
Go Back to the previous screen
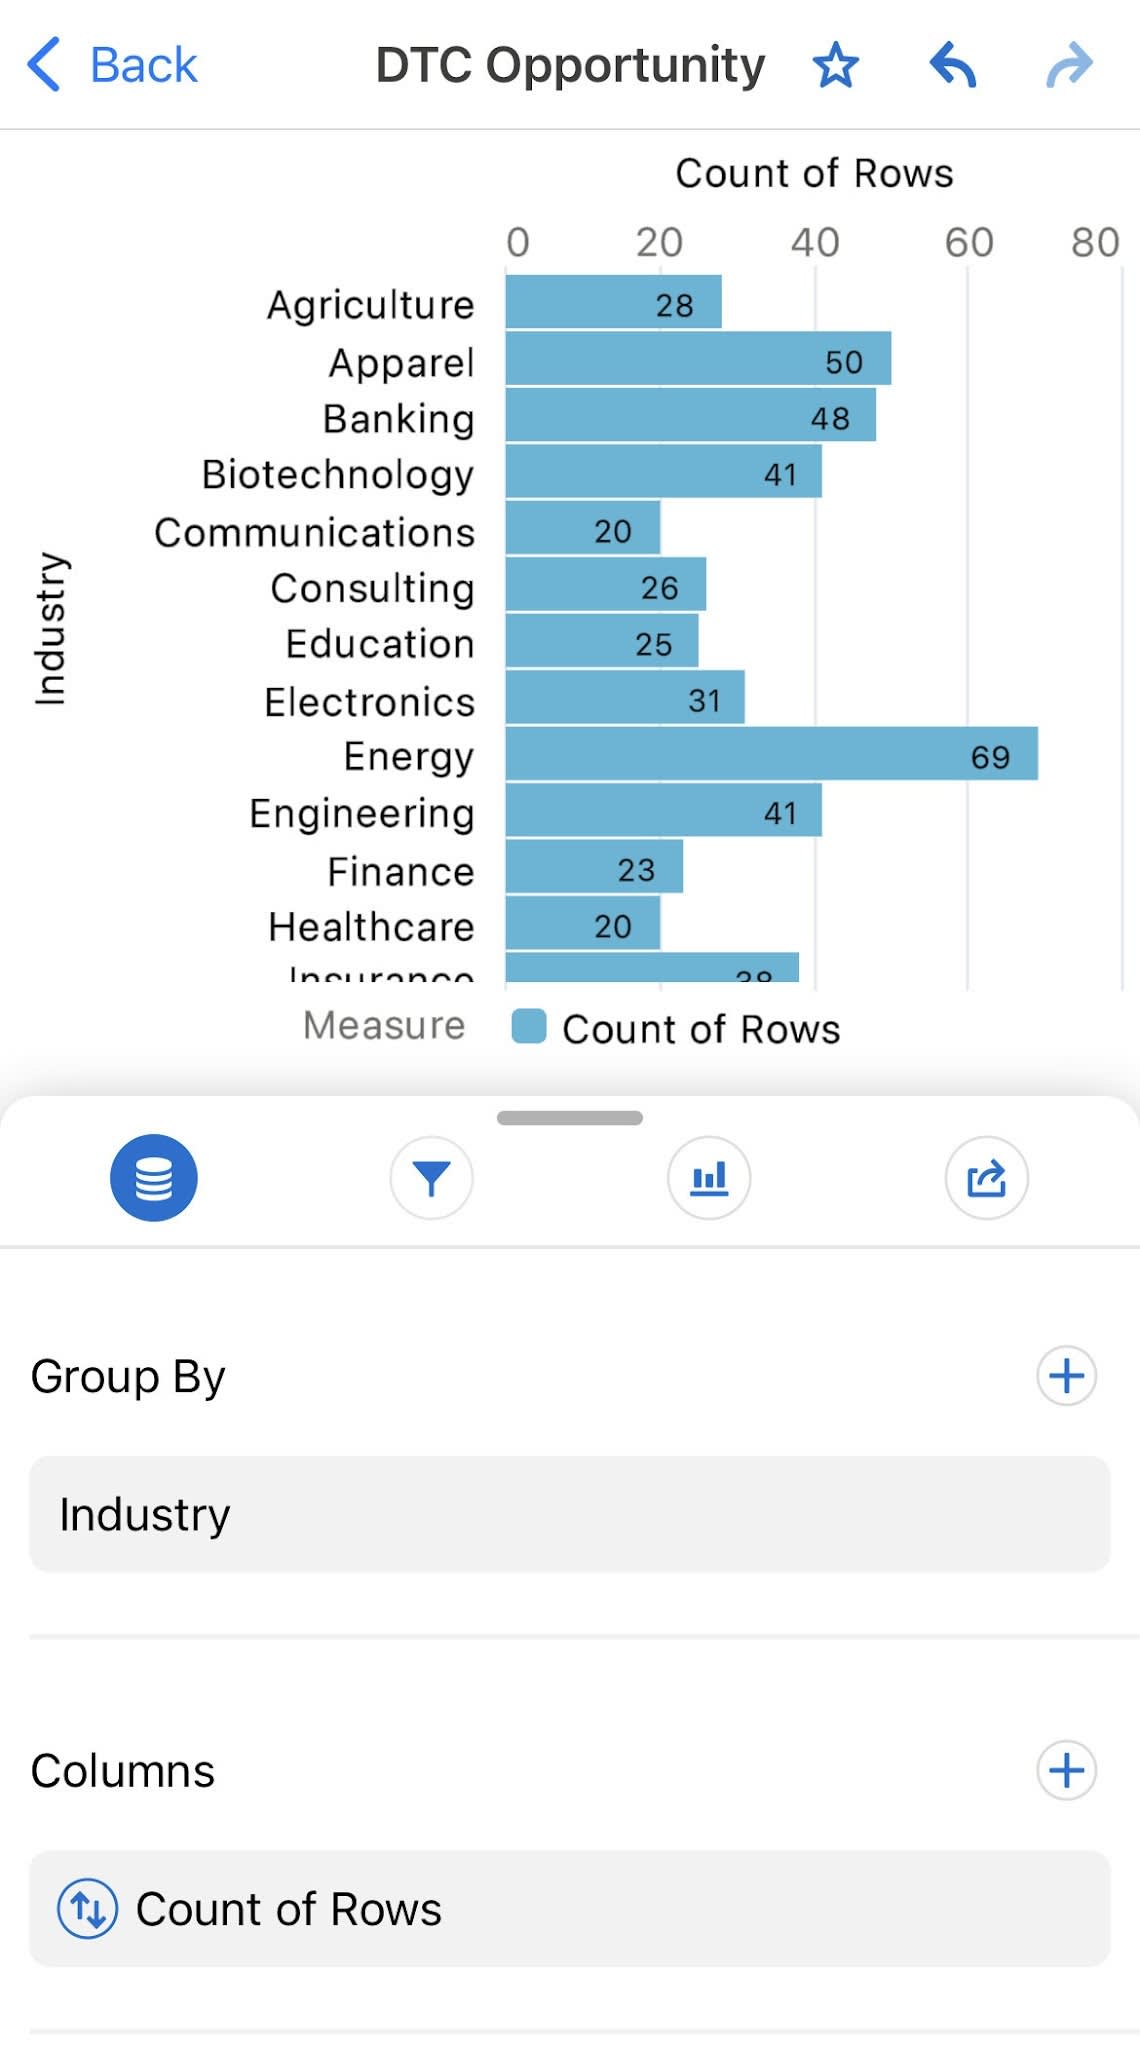click(x=112, y=65)
